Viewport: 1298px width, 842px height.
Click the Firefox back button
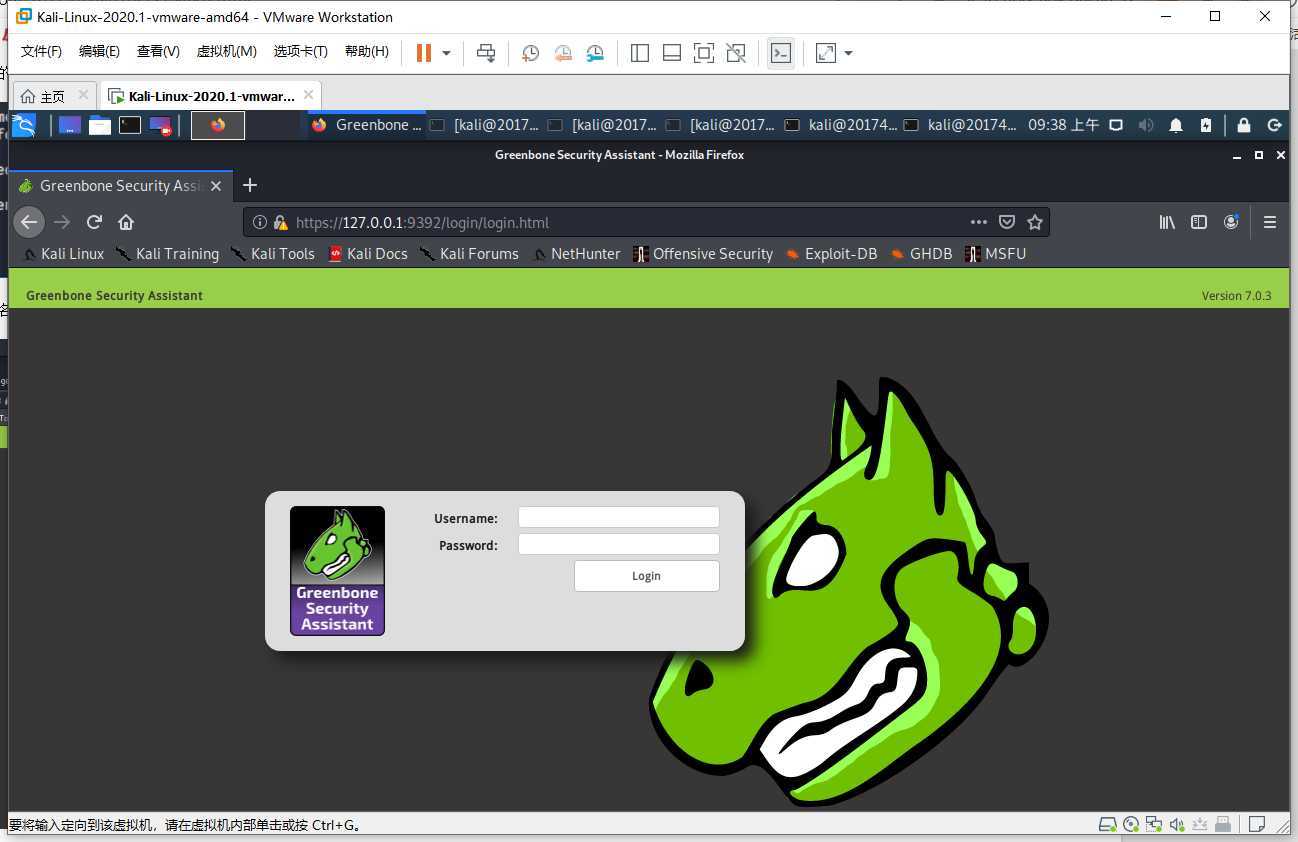click(x=29, y=222)
